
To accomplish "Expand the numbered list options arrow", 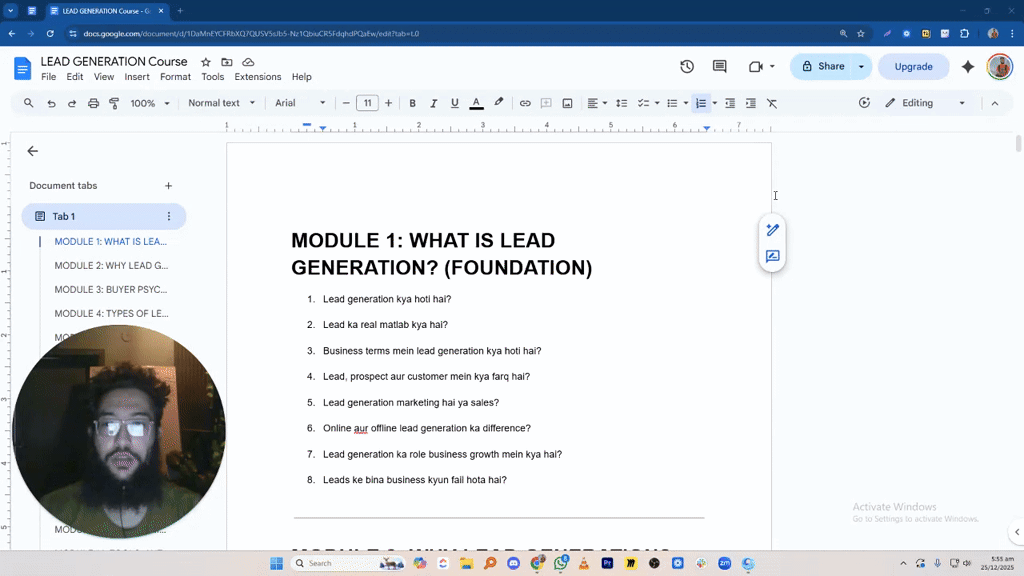I will click(714, 103).
